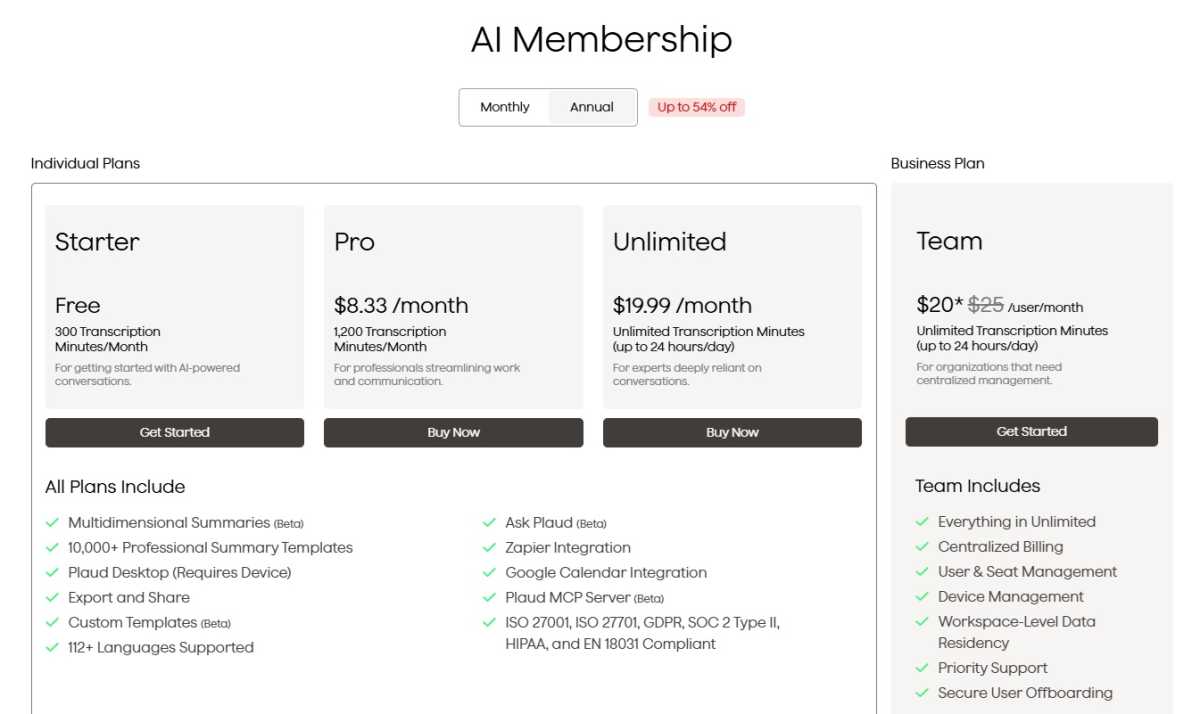Image resolution: width=1200 pixels, height=714 pixels.
Task: Click the 'AI Membership' heading
Action: pyautogui.click(x=602, y=40)
